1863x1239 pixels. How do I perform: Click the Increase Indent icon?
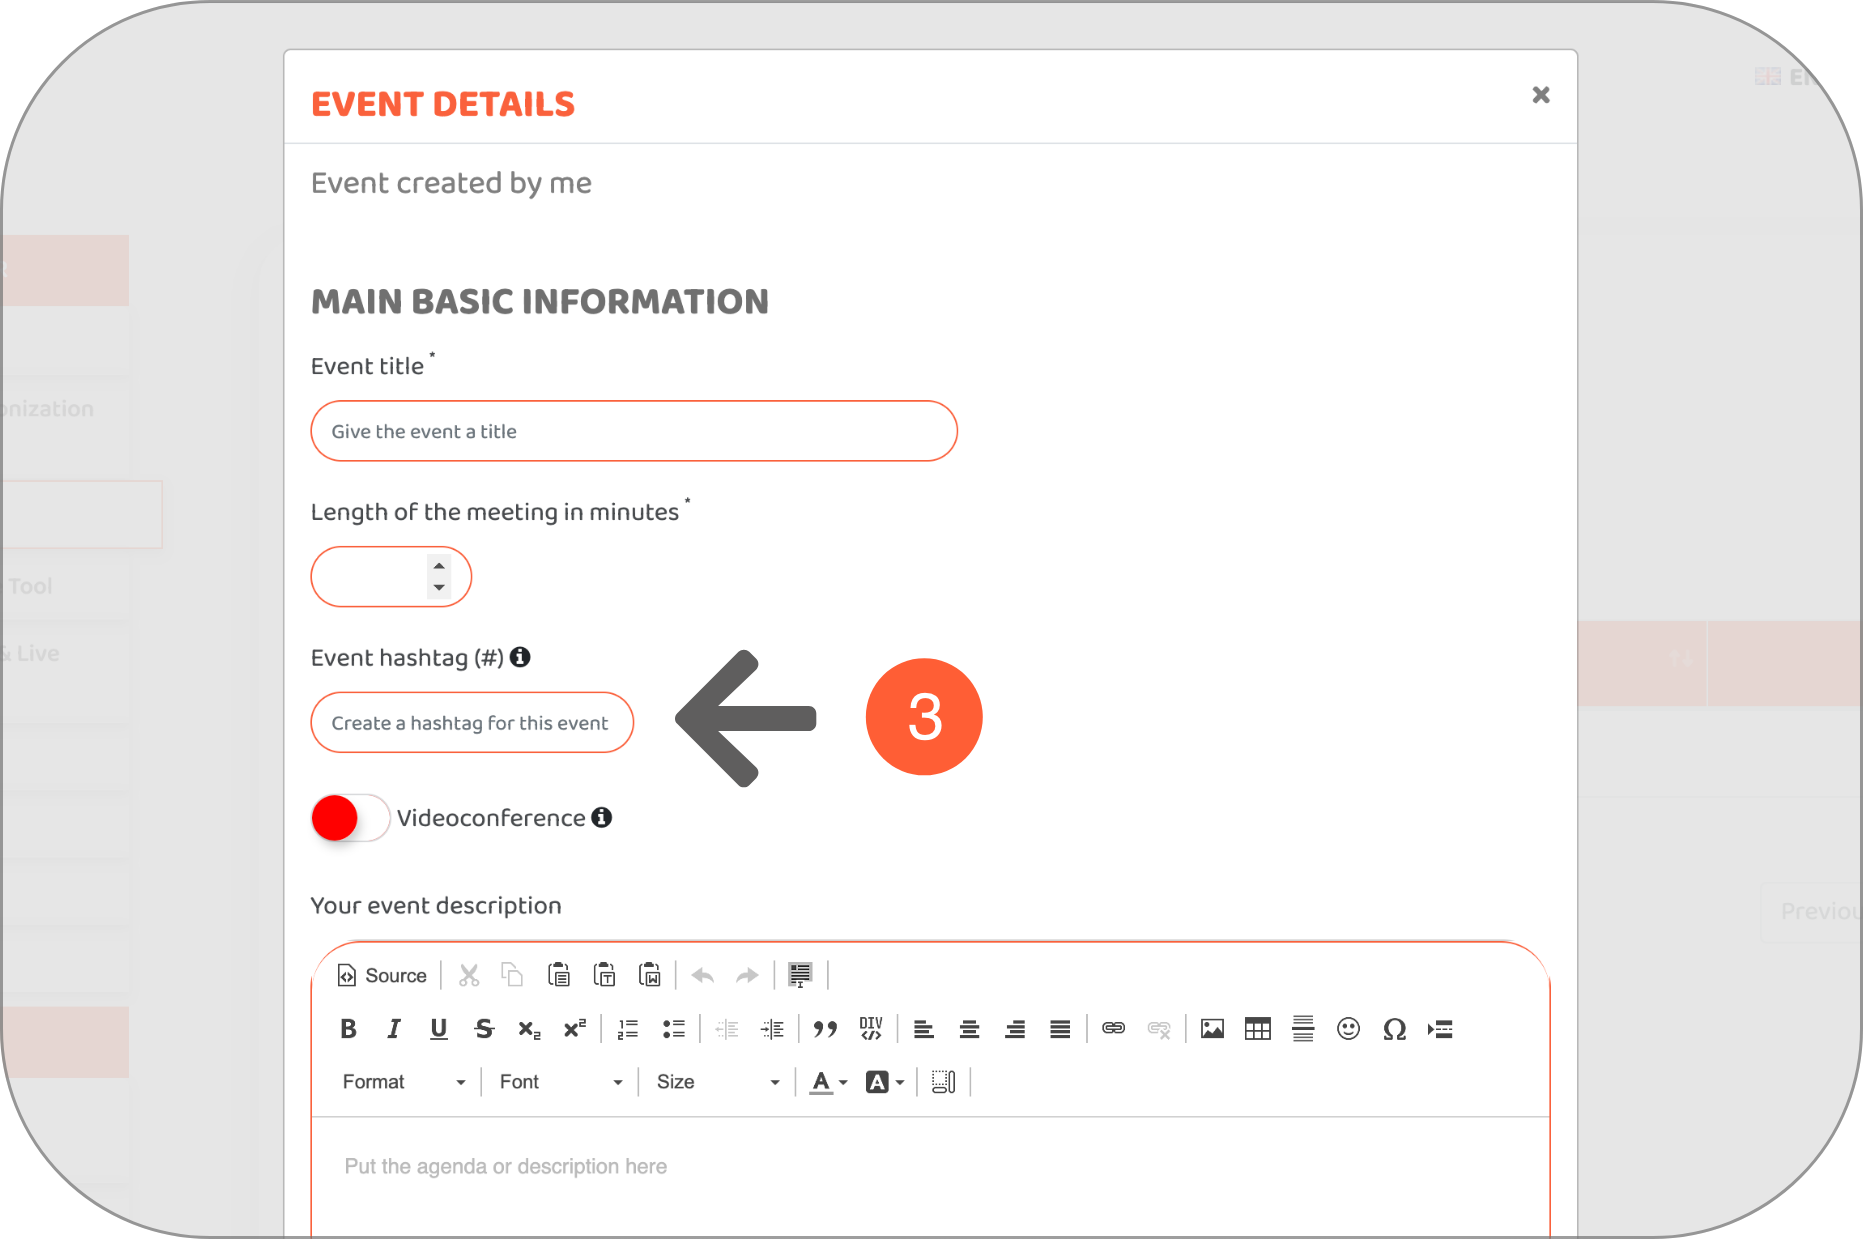point(772,1029)
